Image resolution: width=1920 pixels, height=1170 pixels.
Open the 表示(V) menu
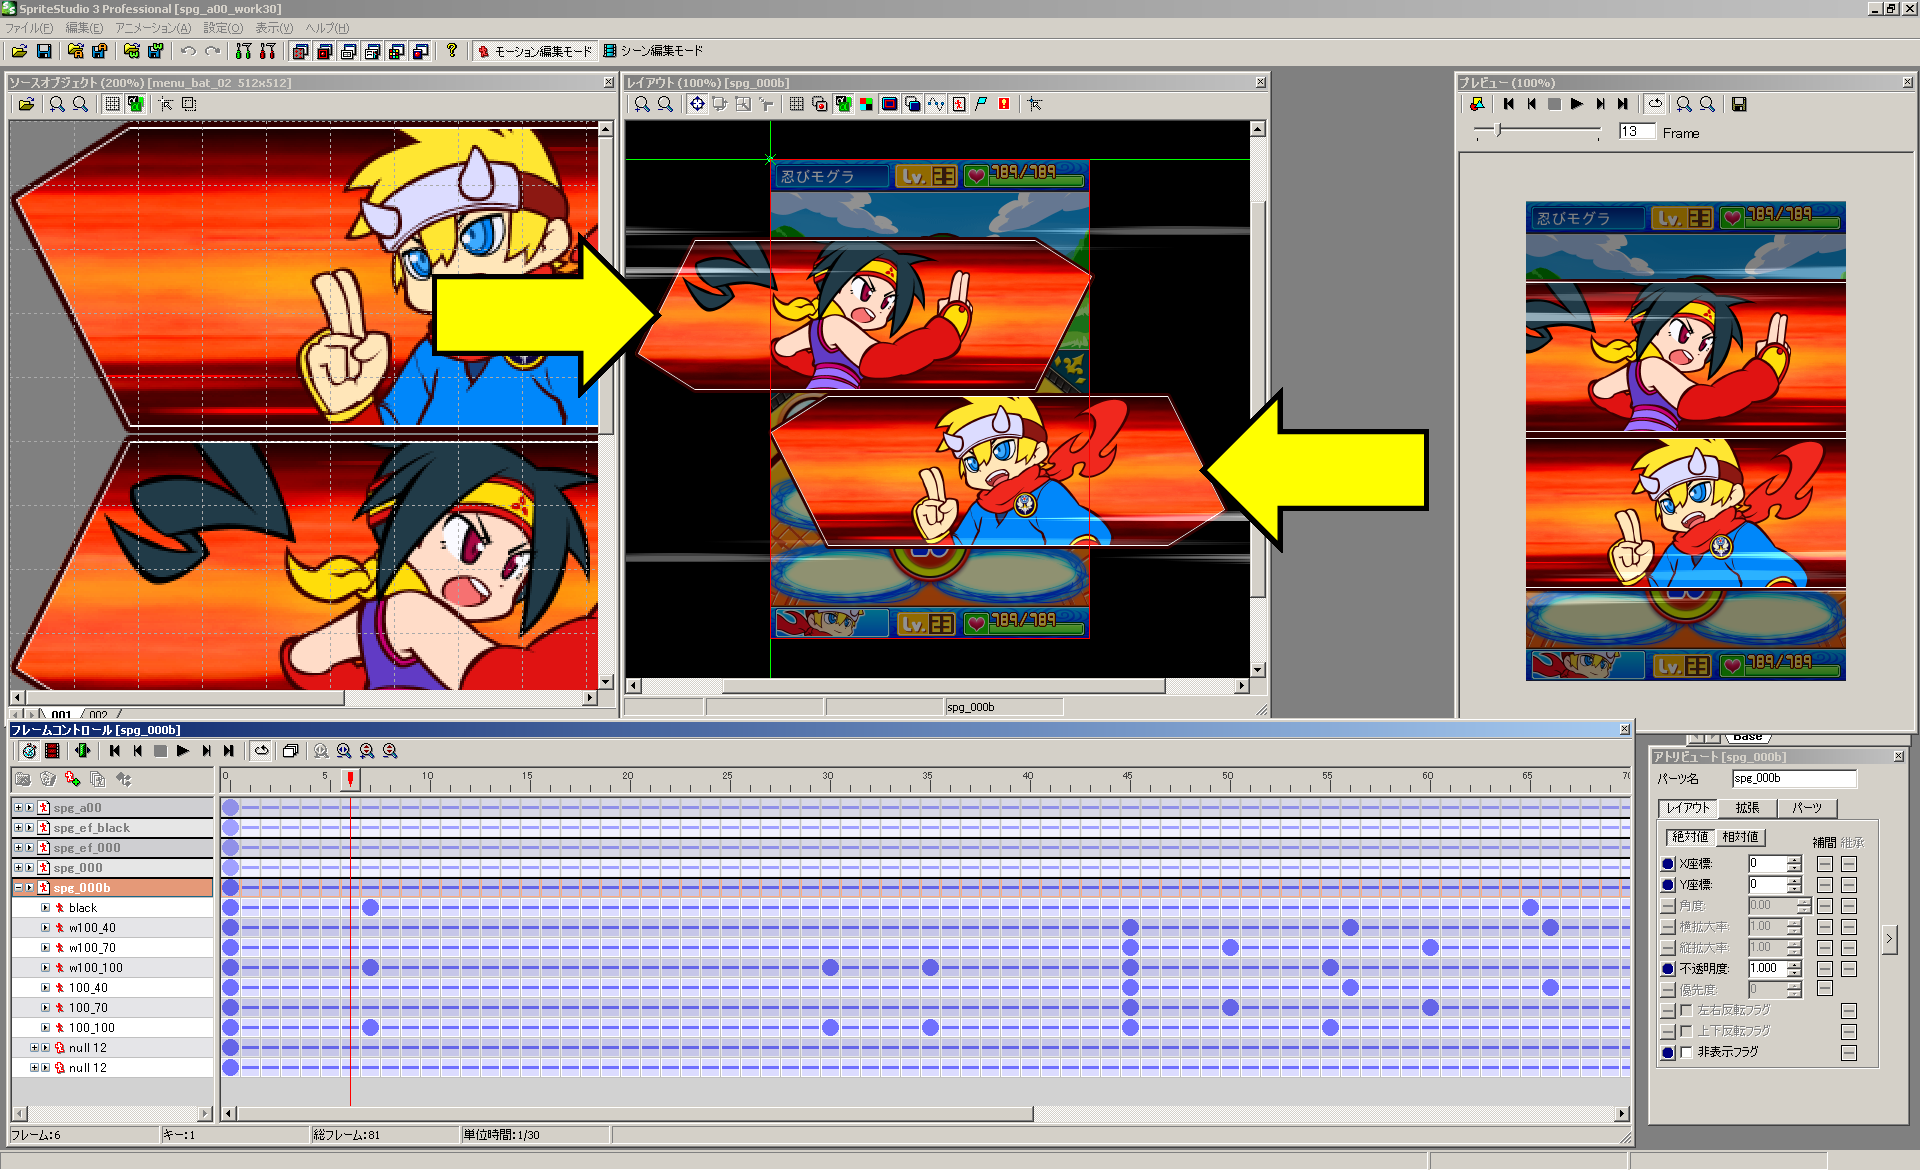pyautogui.click(x=274, y=28)
